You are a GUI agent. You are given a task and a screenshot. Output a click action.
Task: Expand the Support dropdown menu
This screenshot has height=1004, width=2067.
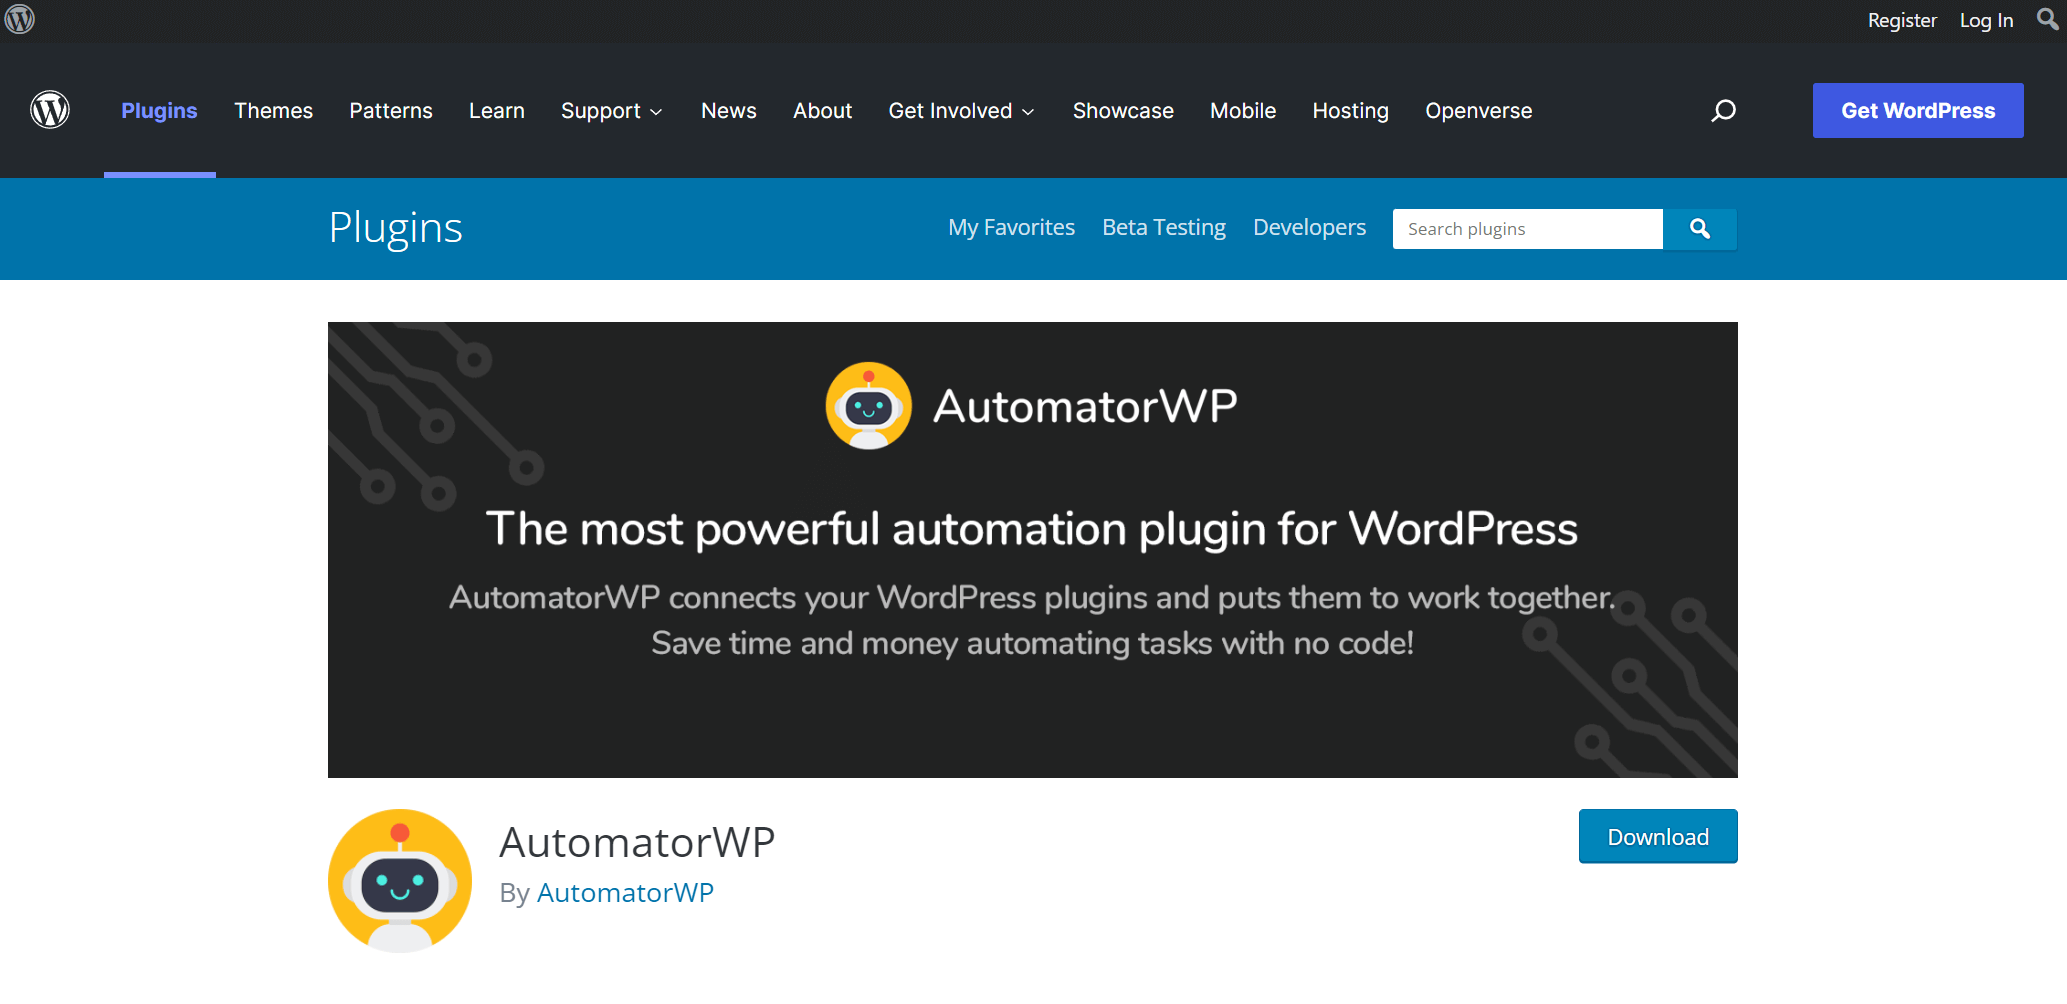[x=612, y=110]
